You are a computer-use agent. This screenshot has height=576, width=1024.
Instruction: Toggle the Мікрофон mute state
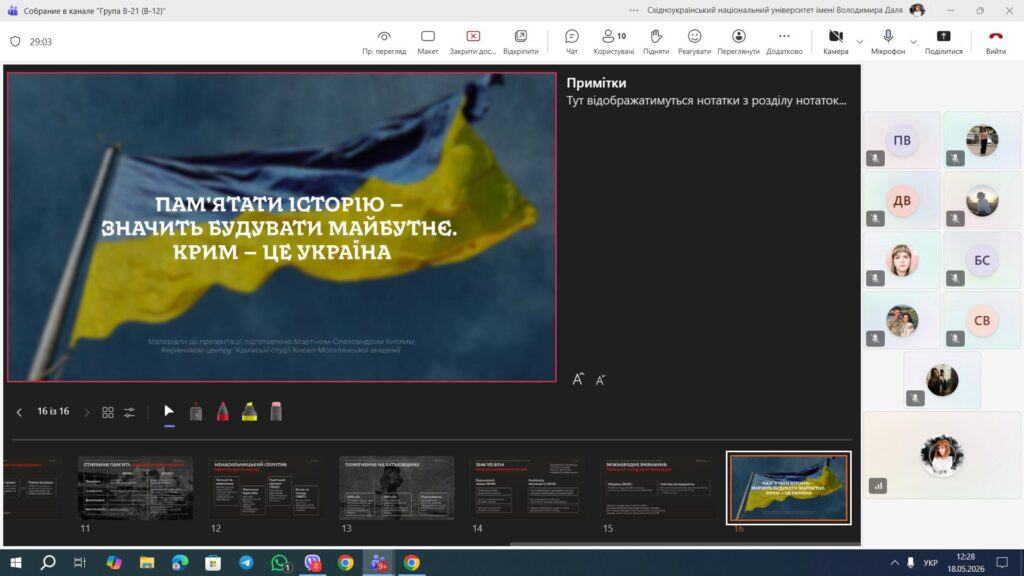tap(888, 42)
